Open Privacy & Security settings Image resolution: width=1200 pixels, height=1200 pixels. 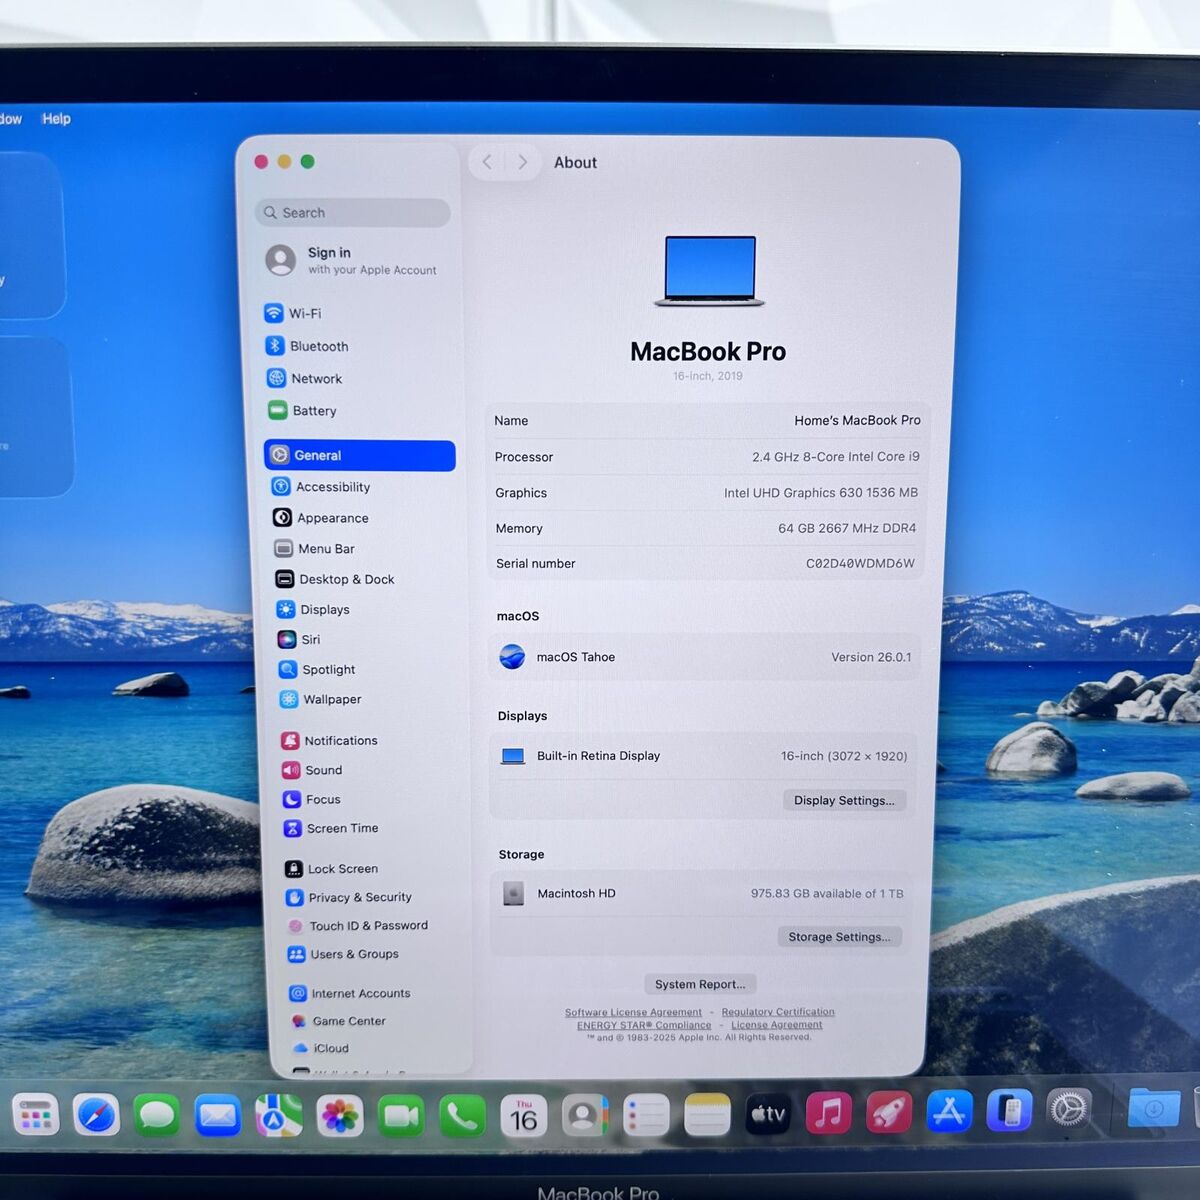pyautogui.click(x=359, y=898)
